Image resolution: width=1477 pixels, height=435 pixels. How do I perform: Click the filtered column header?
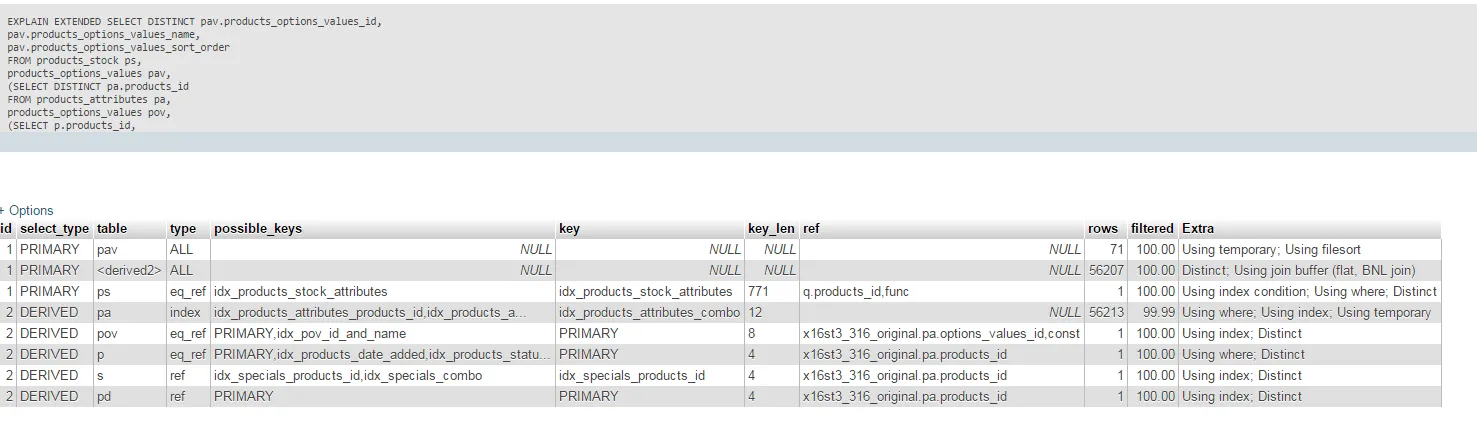pyautogui.click(x=1152, y=228)
